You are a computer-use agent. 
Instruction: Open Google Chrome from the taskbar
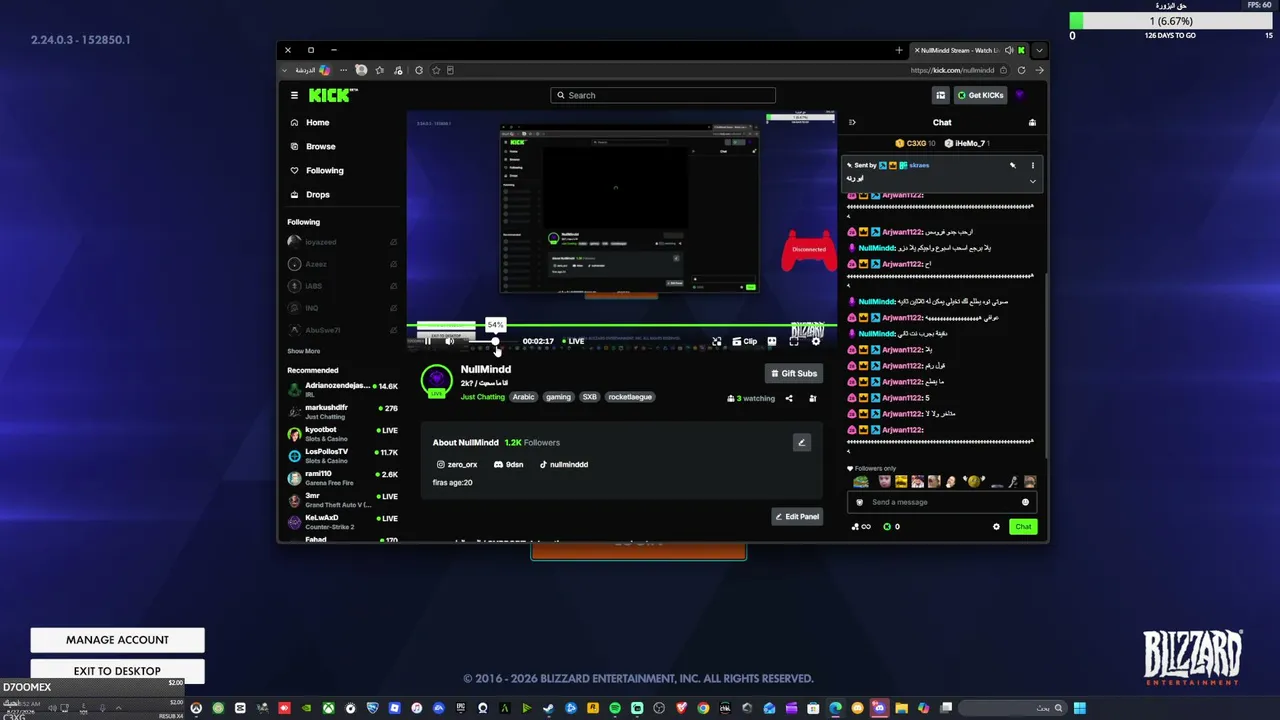(703, 708)
